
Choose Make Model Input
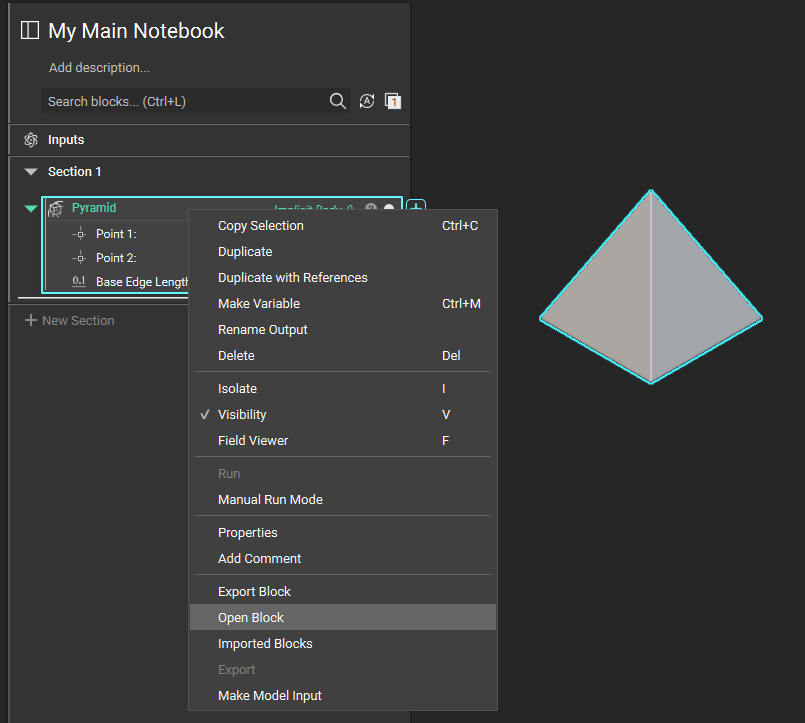coord(342,695)
